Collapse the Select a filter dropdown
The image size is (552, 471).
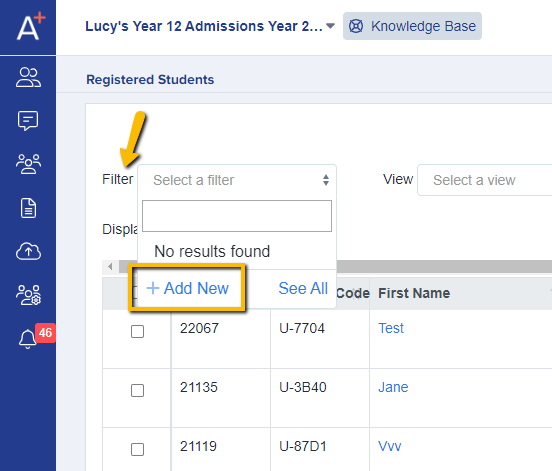(x=237, y=180)
